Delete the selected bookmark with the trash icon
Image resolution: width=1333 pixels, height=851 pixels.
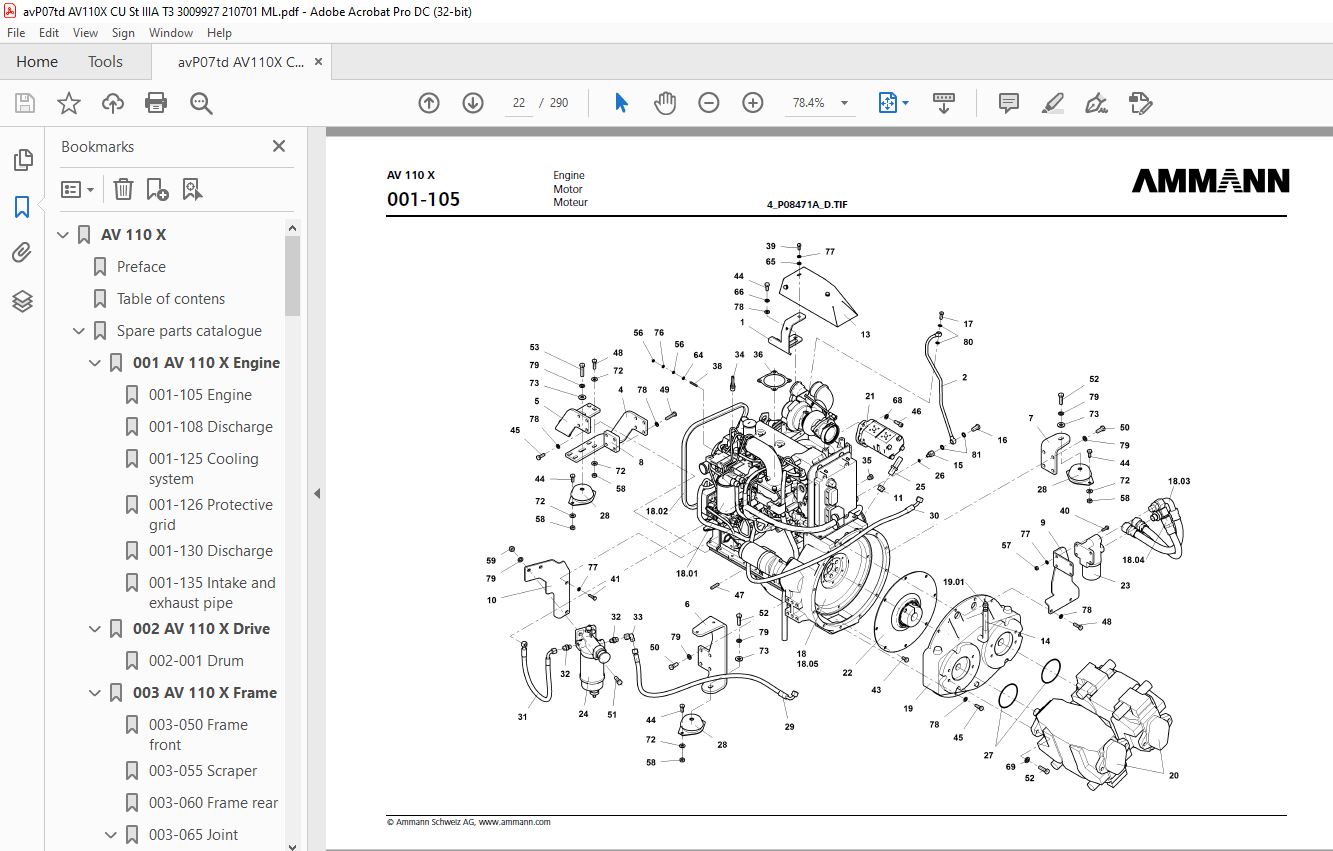(x=123, y=189)
